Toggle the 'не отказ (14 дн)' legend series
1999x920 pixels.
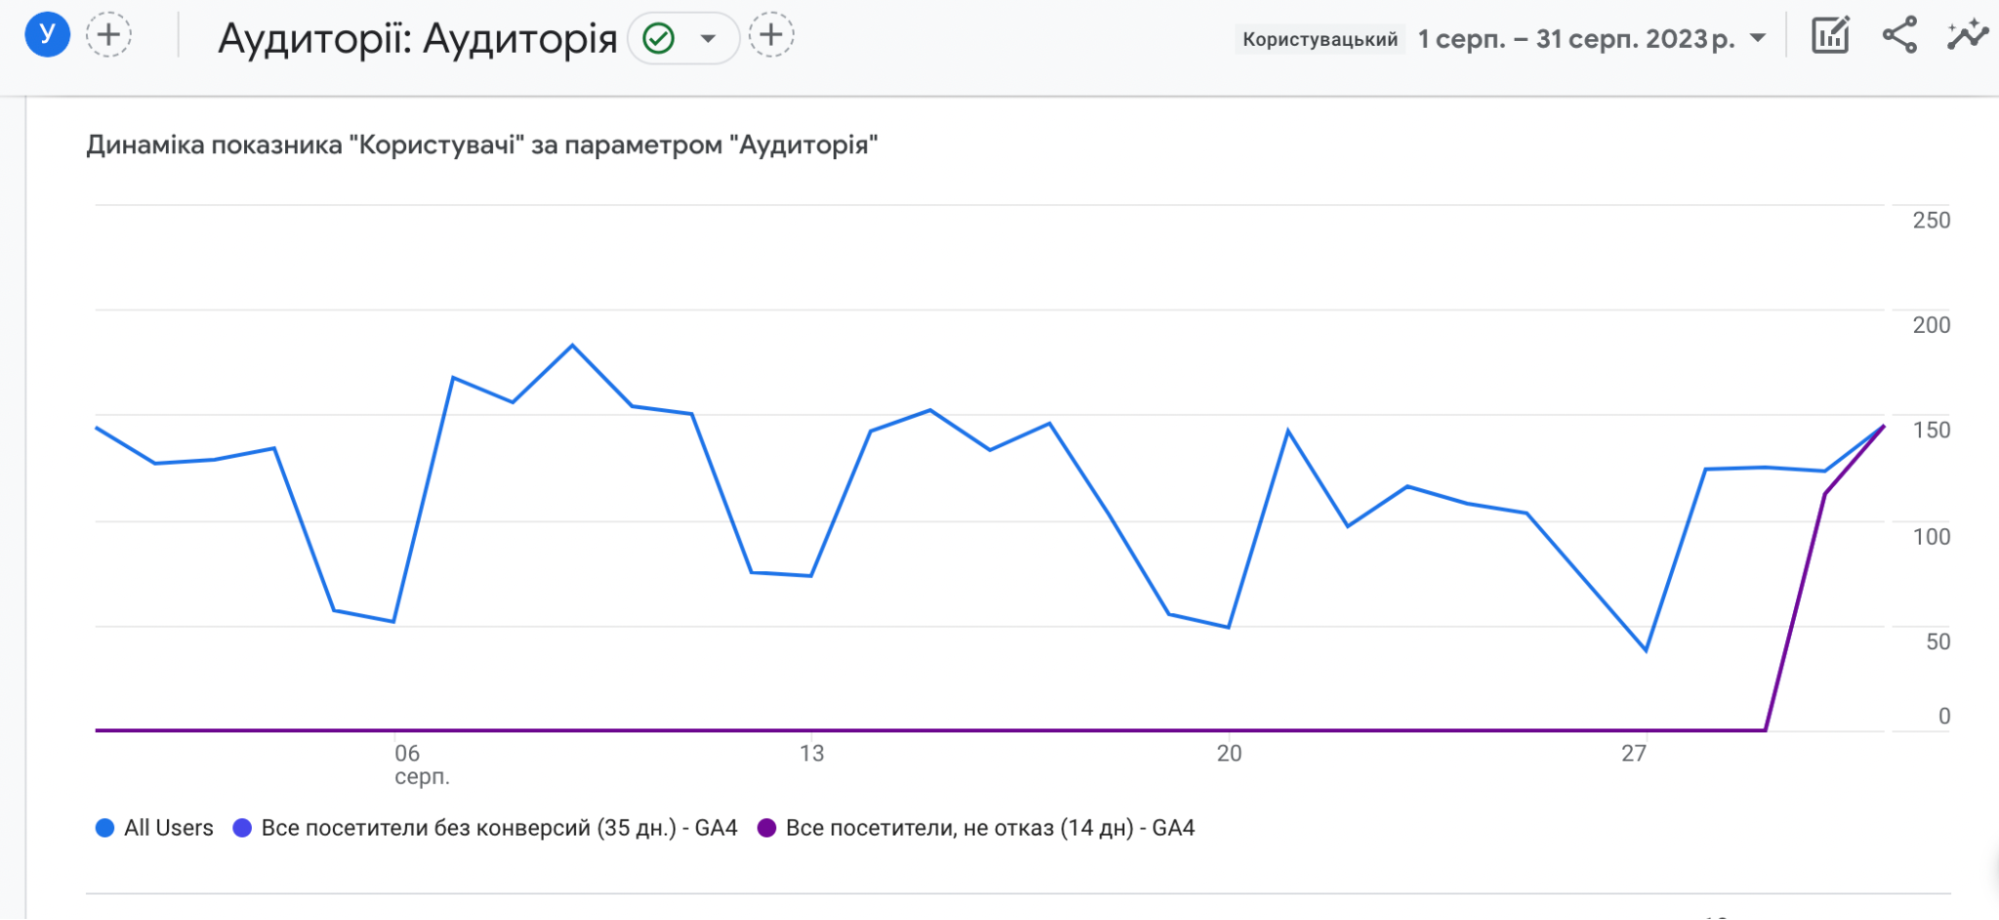tap(989, 828)
